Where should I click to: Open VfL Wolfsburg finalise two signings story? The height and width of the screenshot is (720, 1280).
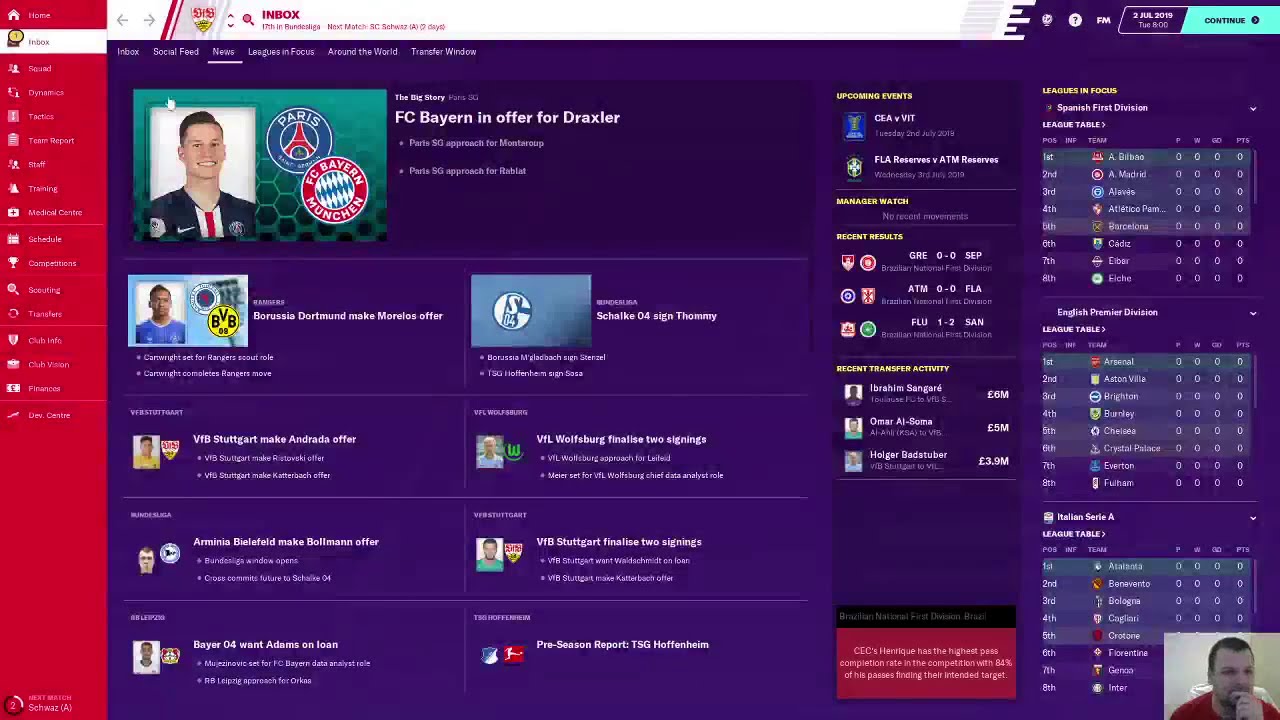pos(621,439)
